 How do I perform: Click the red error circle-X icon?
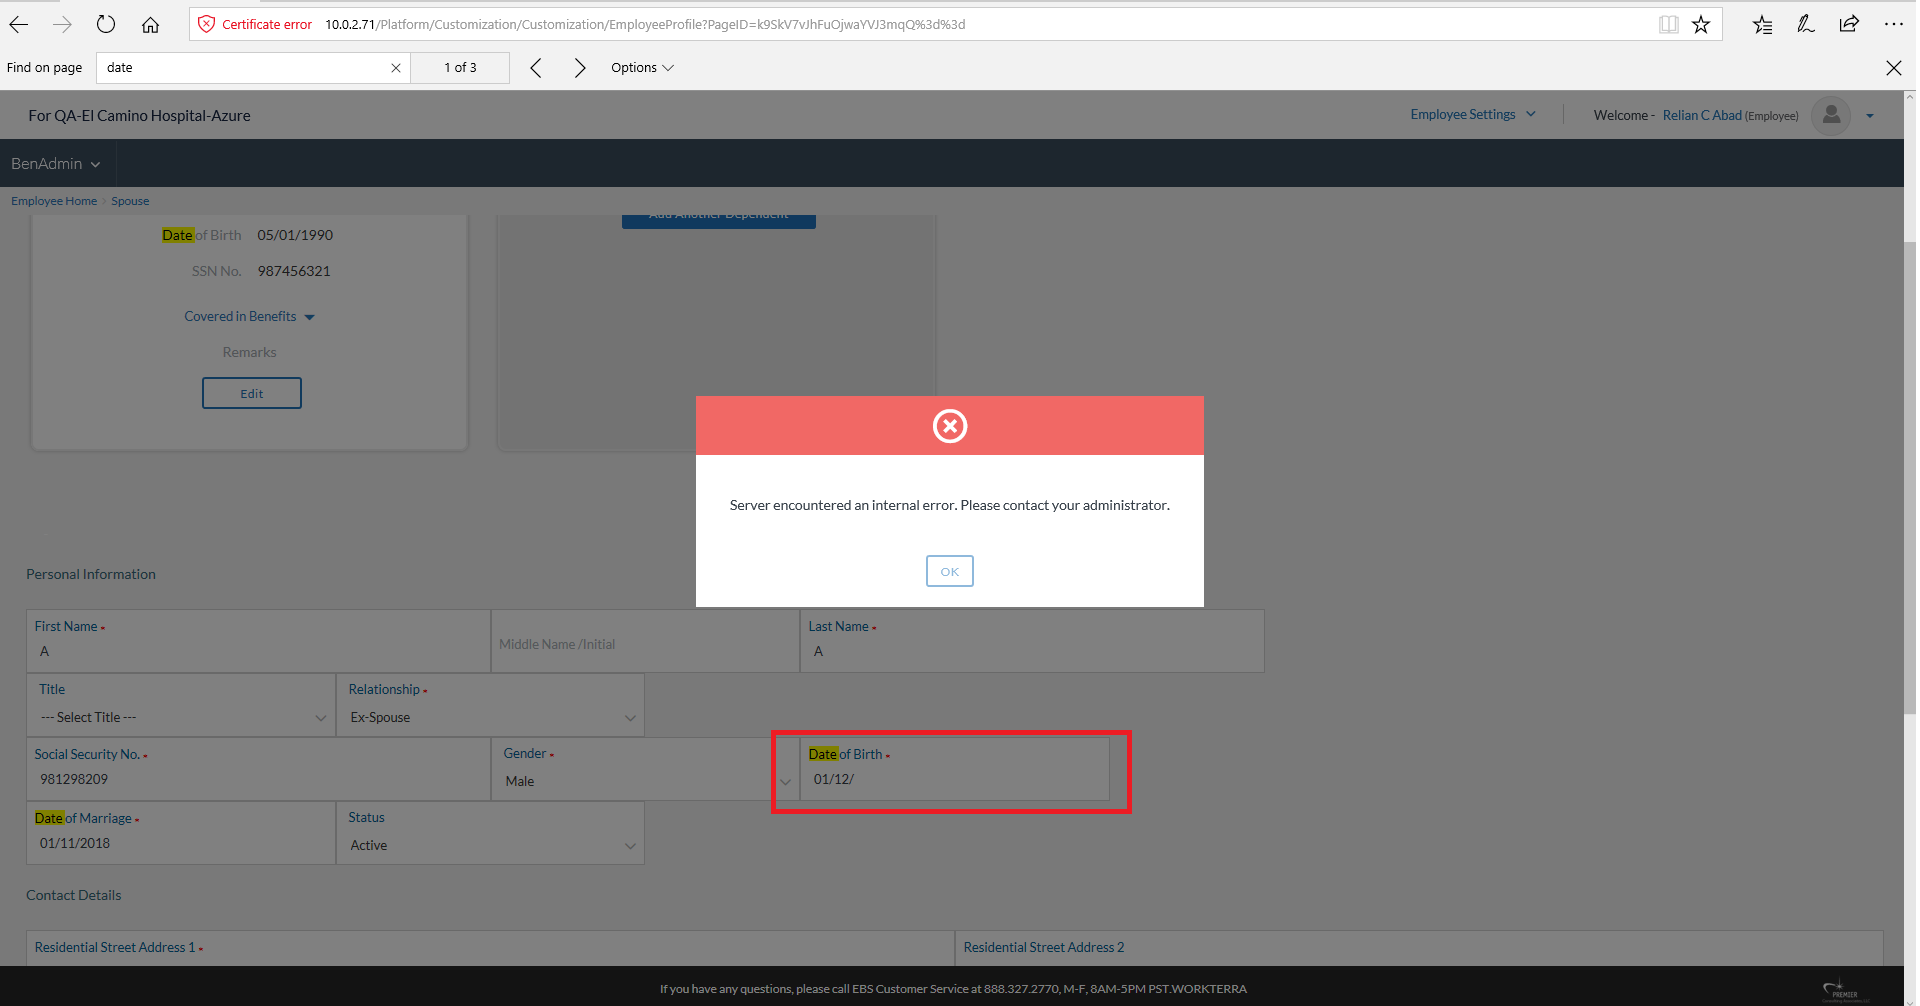[x=949, y=426]
